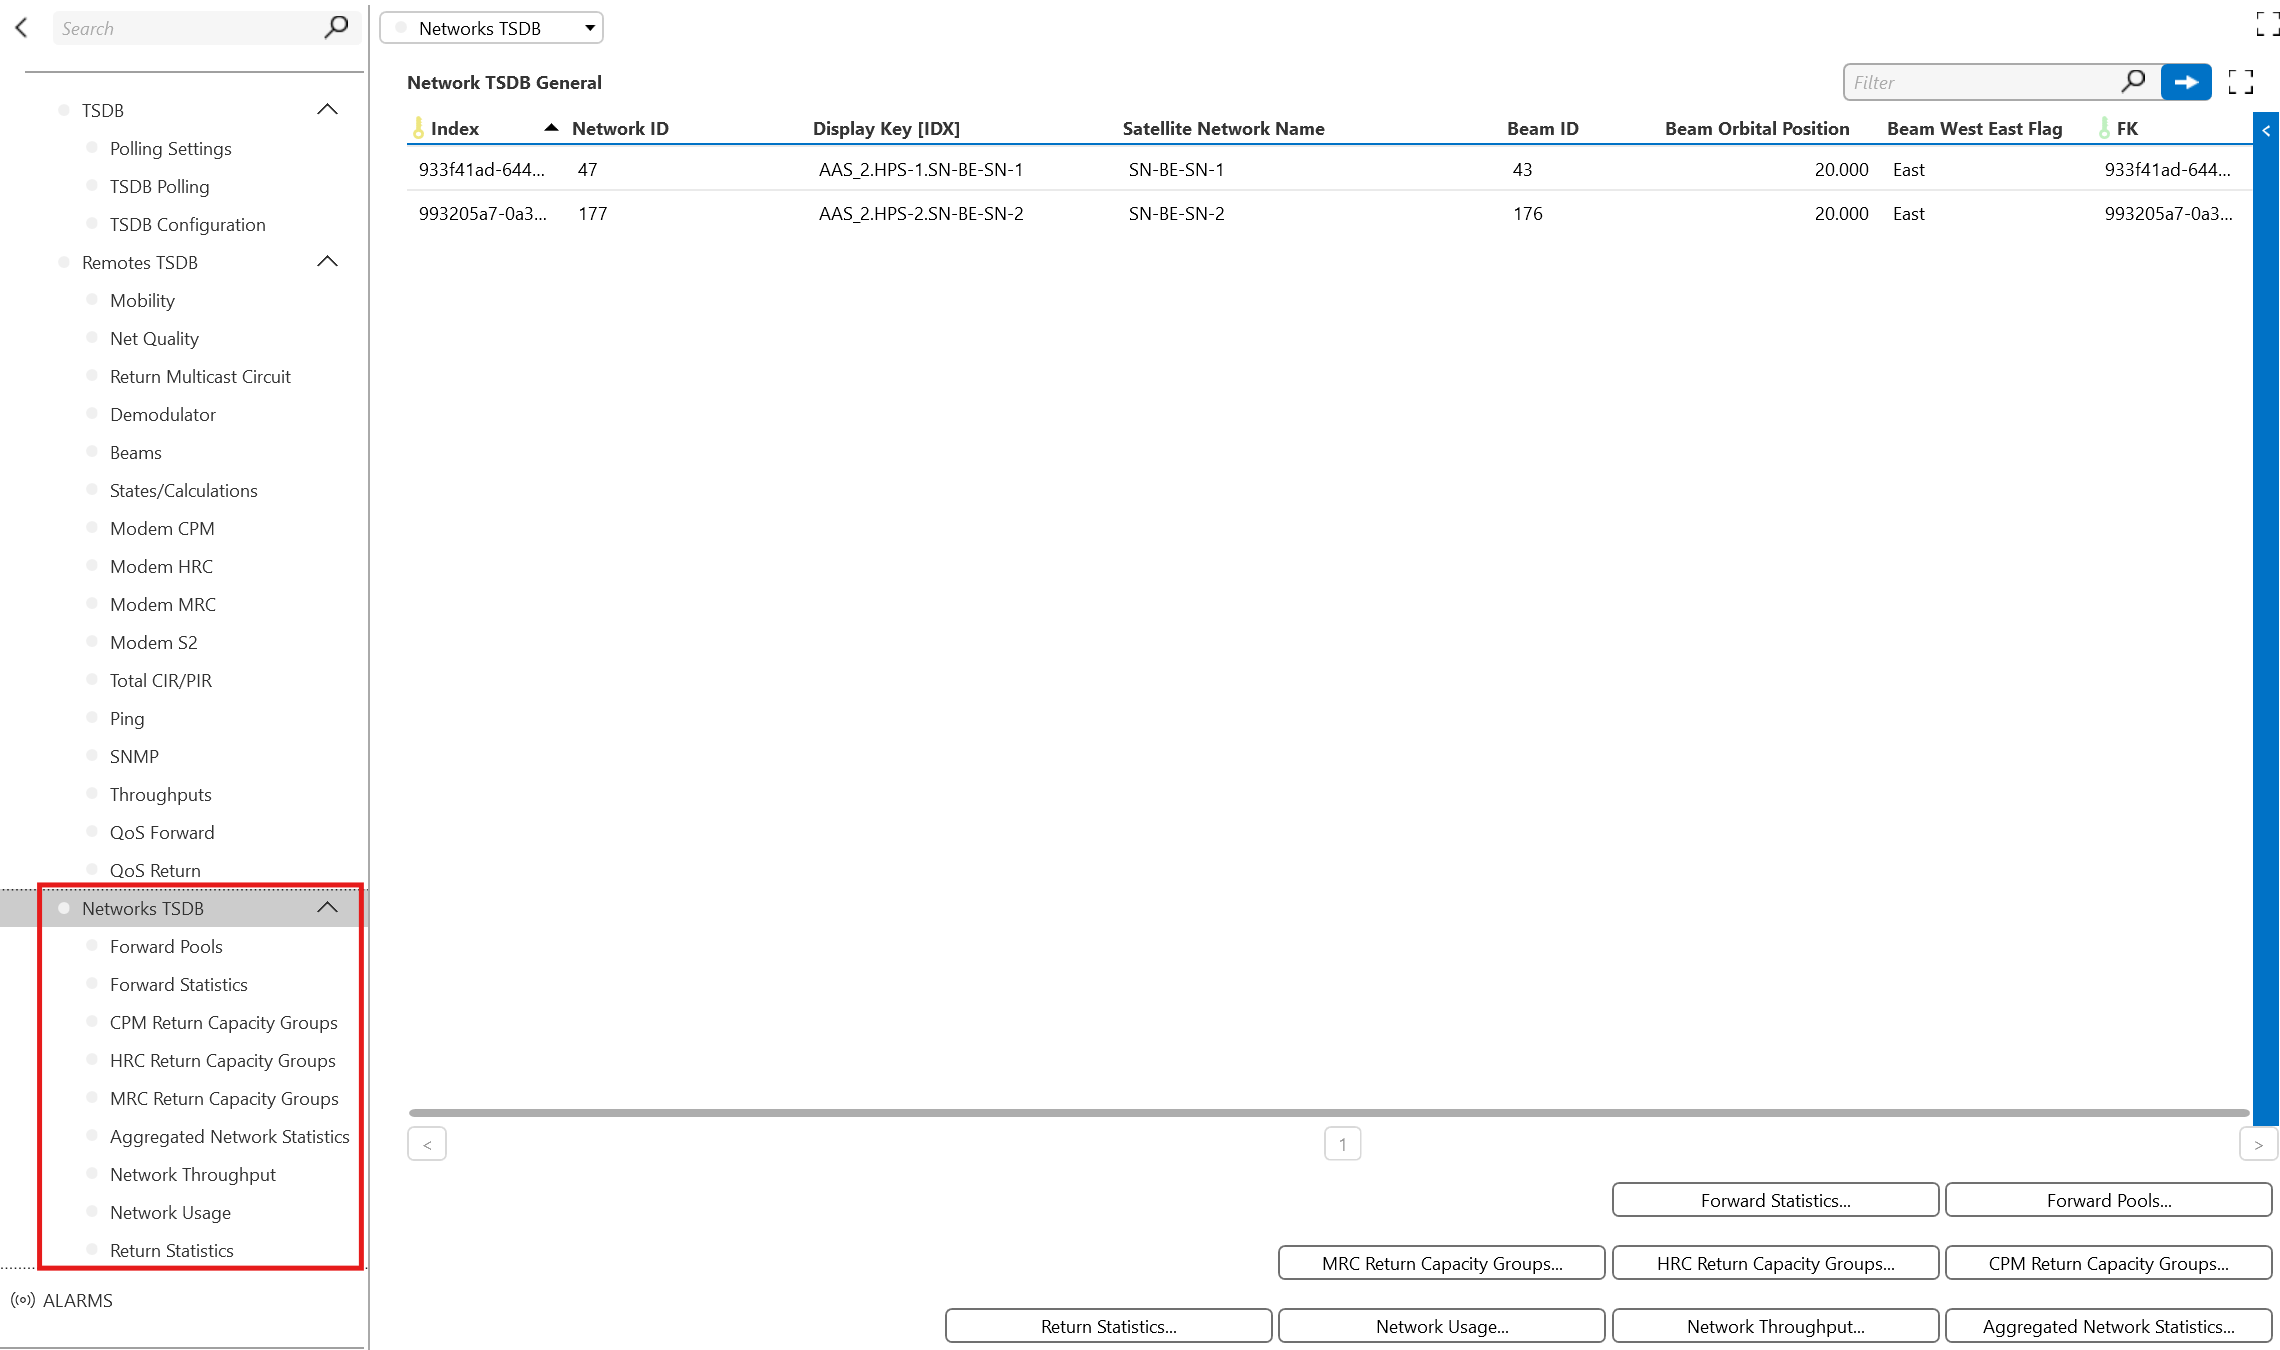
Task: Click the Network Usage... button
Action: [1442, 1326]
